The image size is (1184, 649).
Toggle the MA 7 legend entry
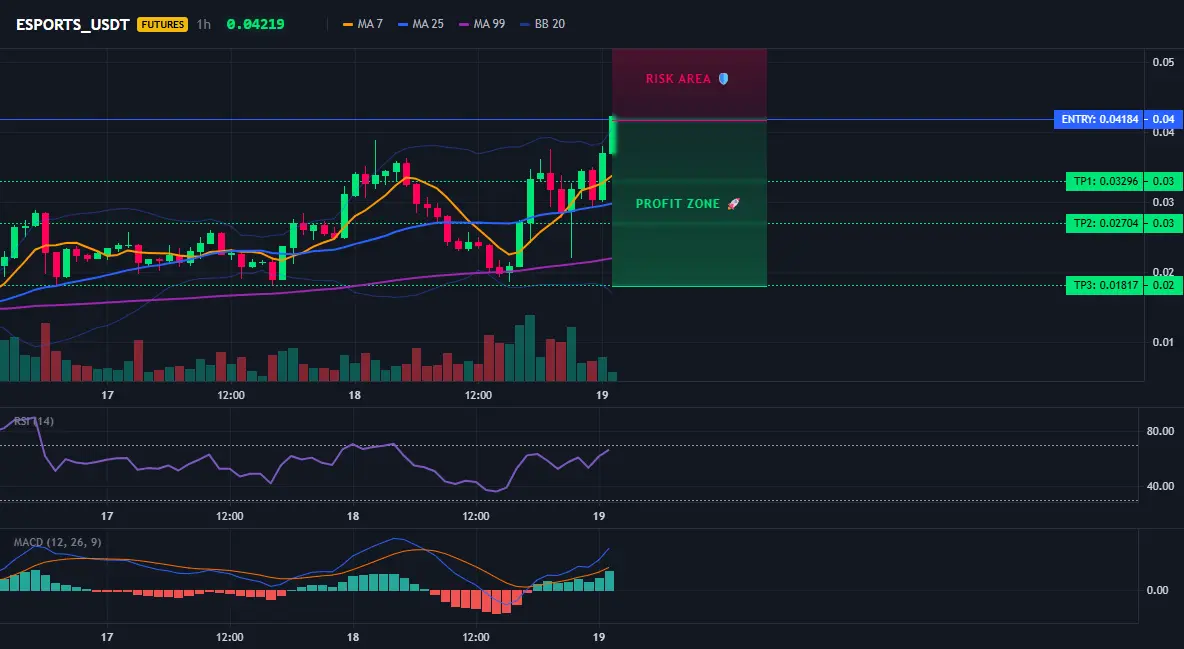(x=362, y=24)
